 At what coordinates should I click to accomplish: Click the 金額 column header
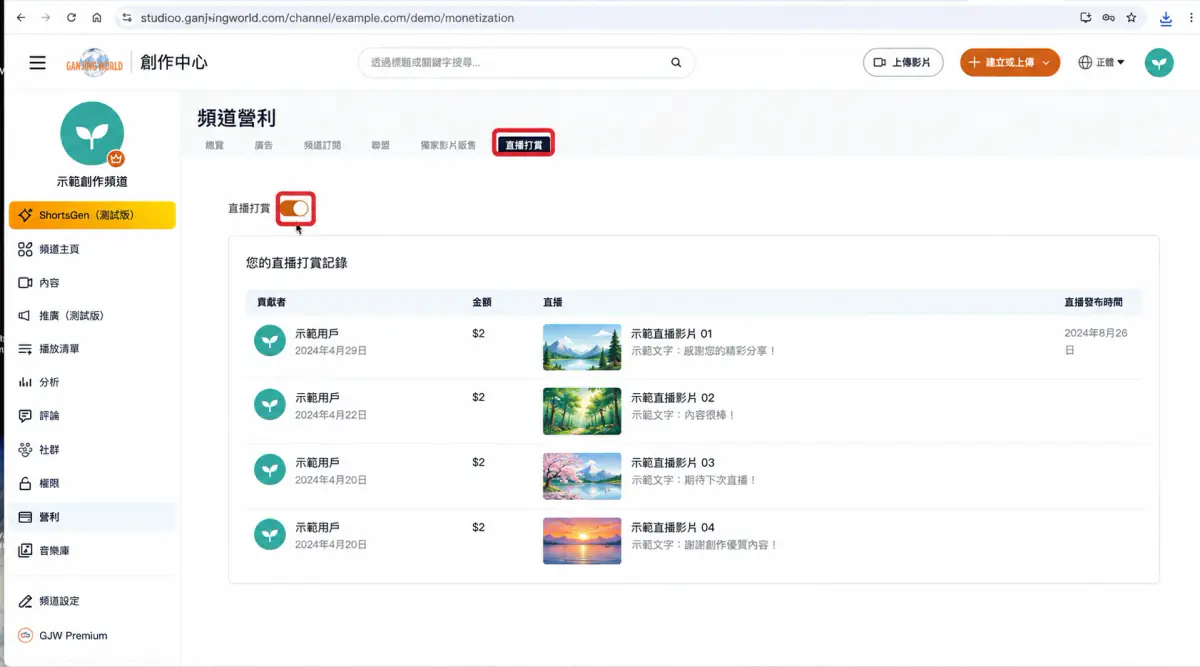pos(481,301)
